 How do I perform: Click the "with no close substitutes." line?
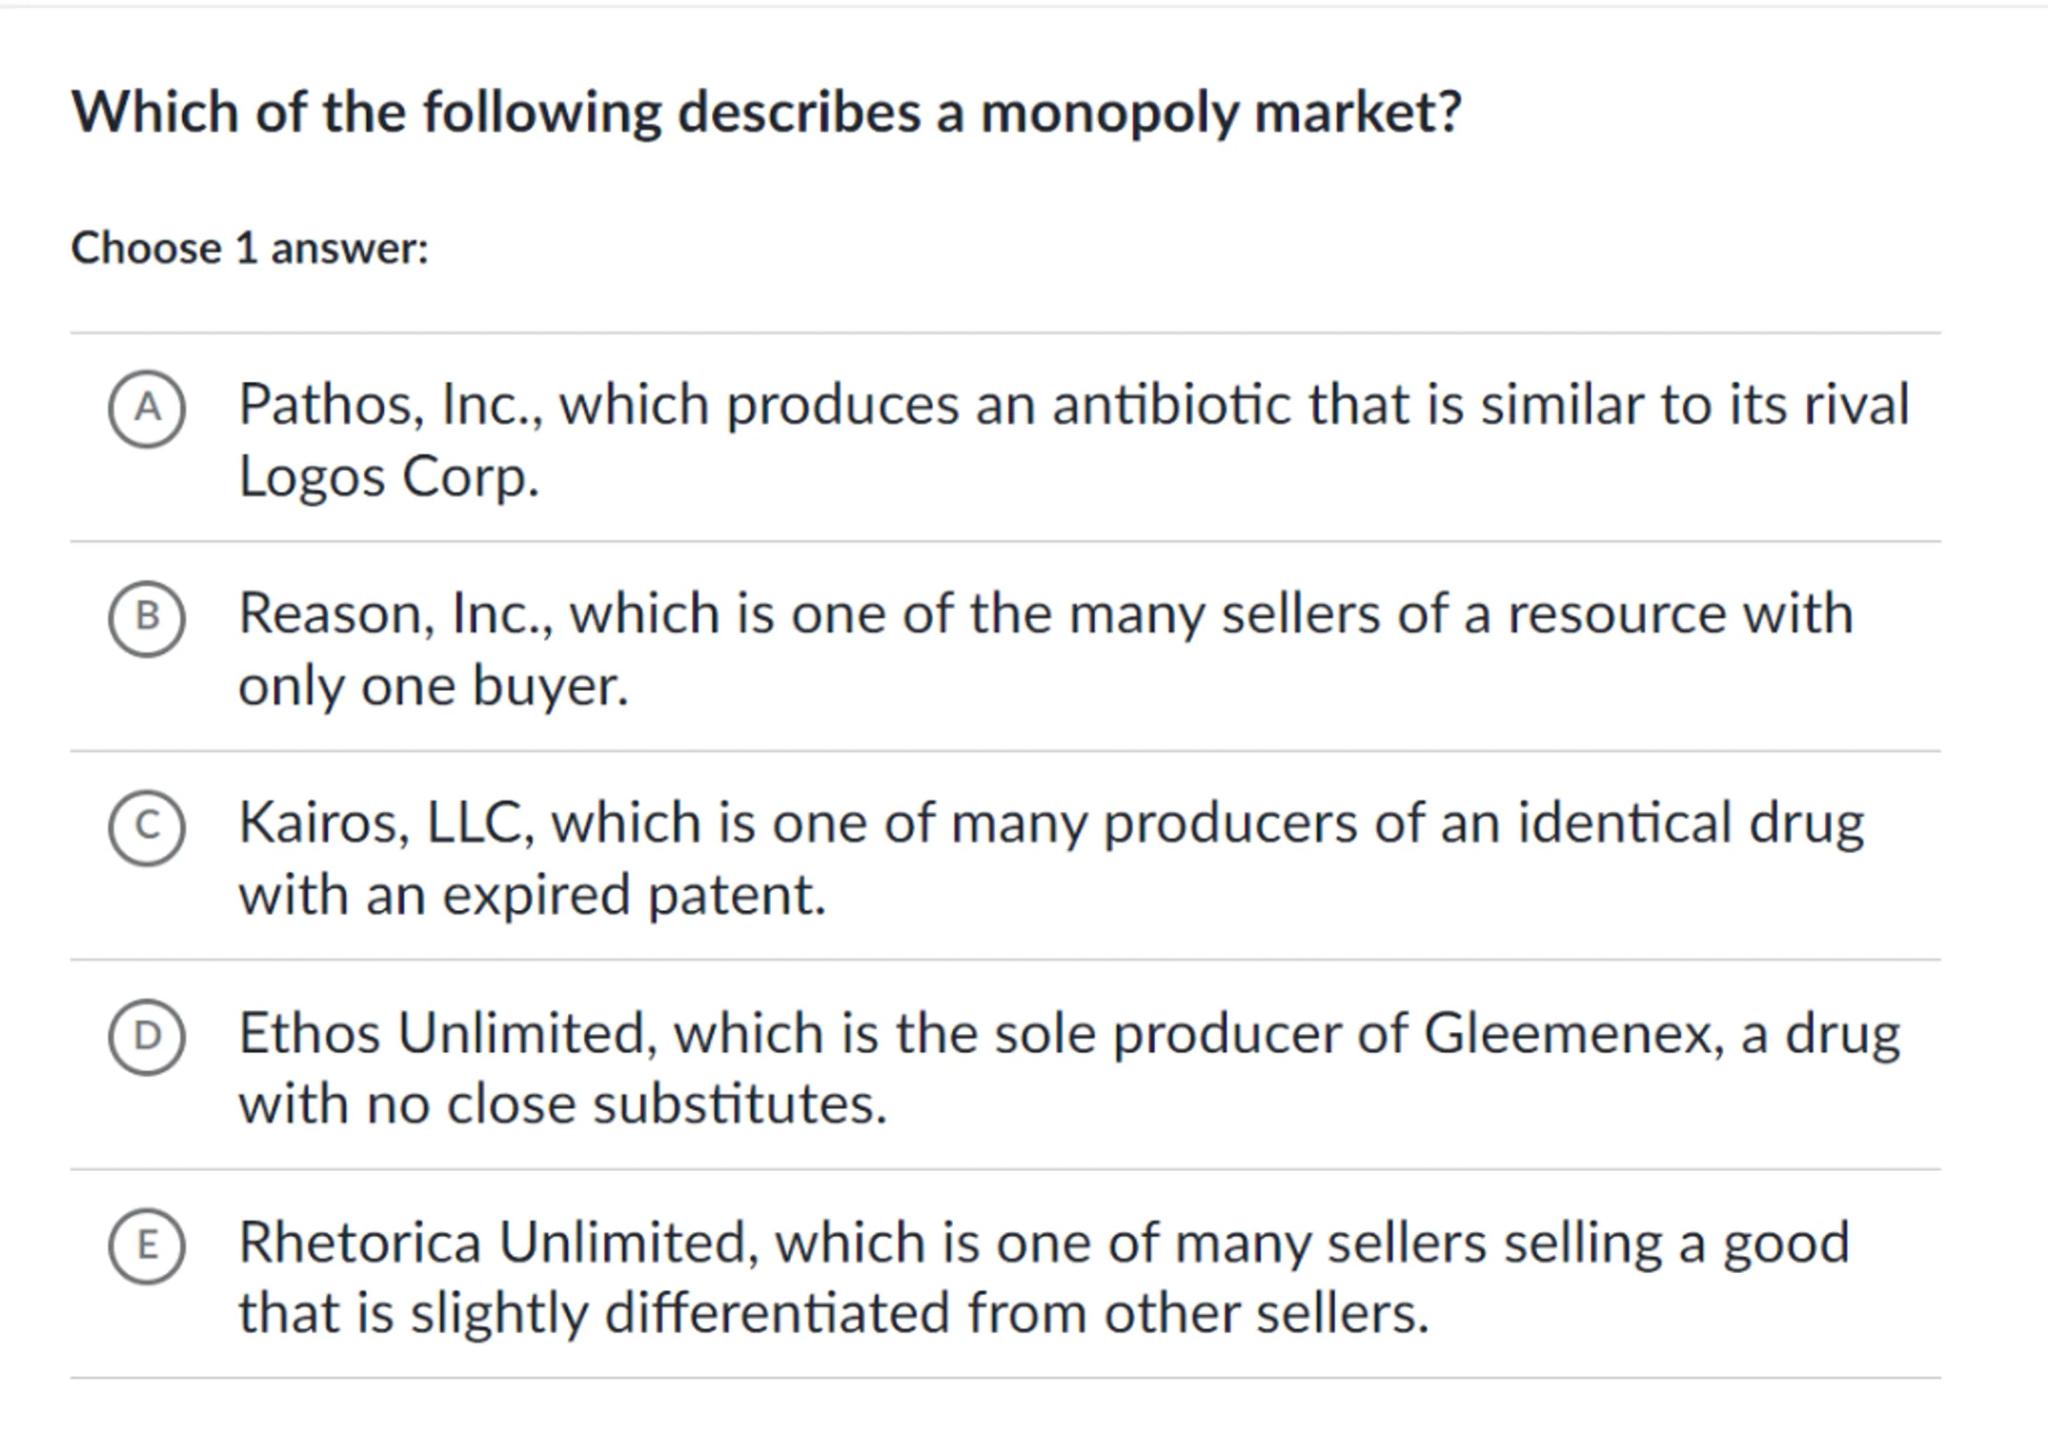[x=562, y=1104]
